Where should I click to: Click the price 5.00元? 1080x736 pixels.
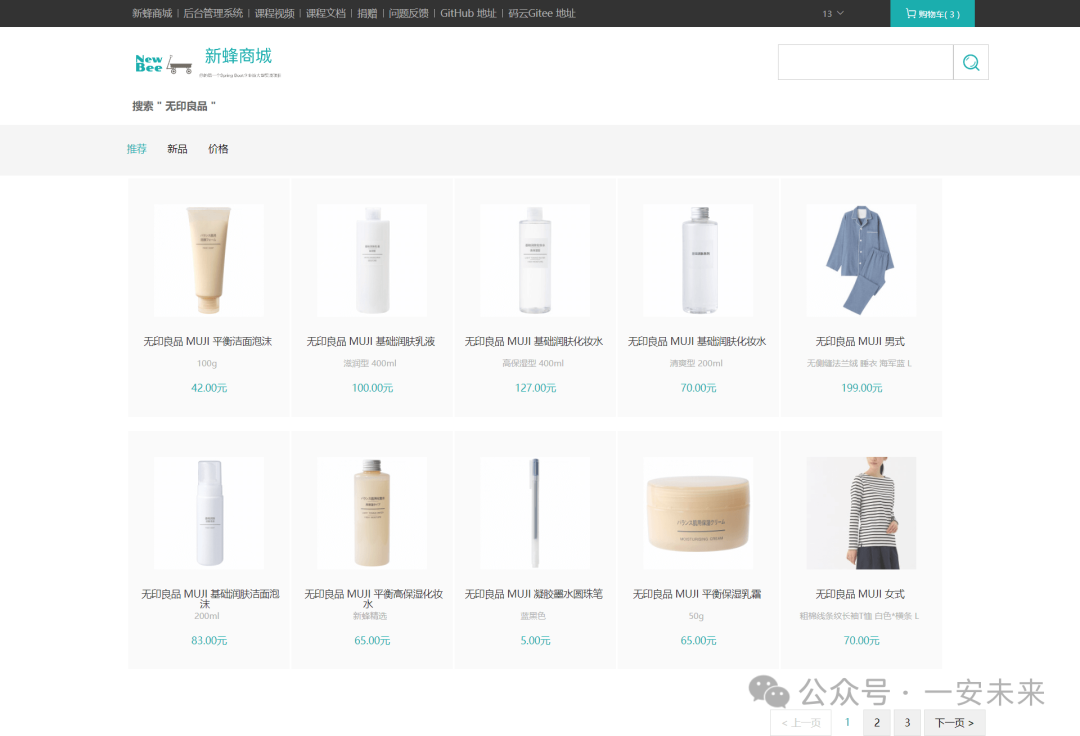pos(535,641)
